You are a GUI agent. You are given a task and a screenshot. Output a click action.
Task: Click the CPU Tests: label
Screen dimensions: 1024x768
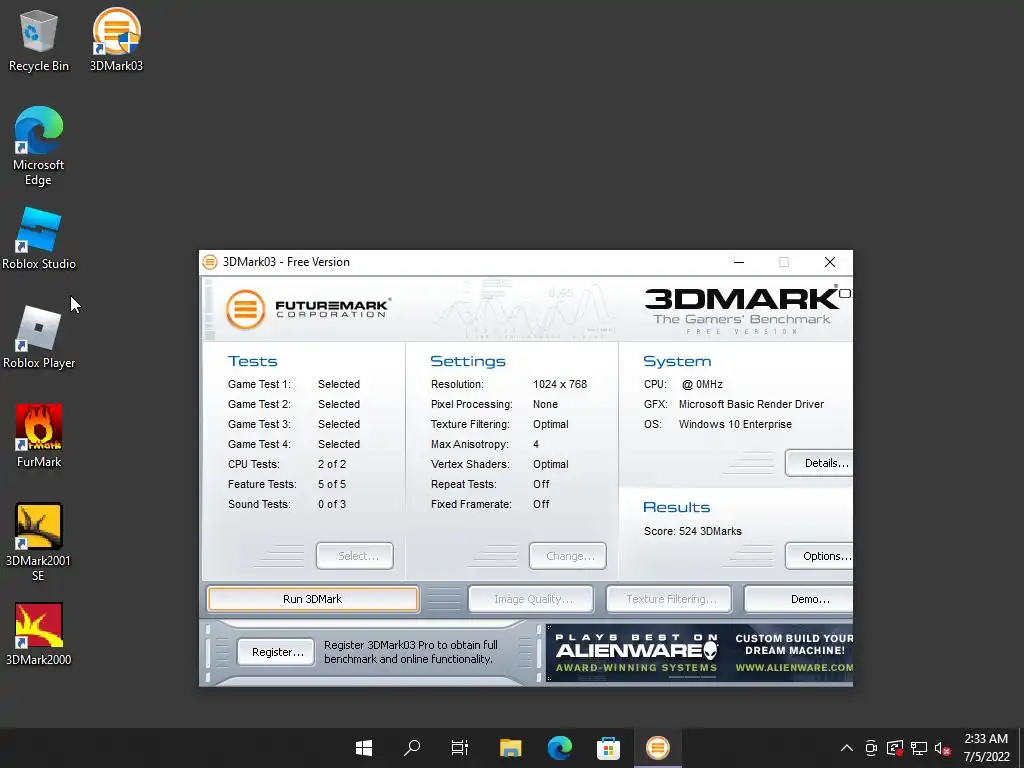253,464
